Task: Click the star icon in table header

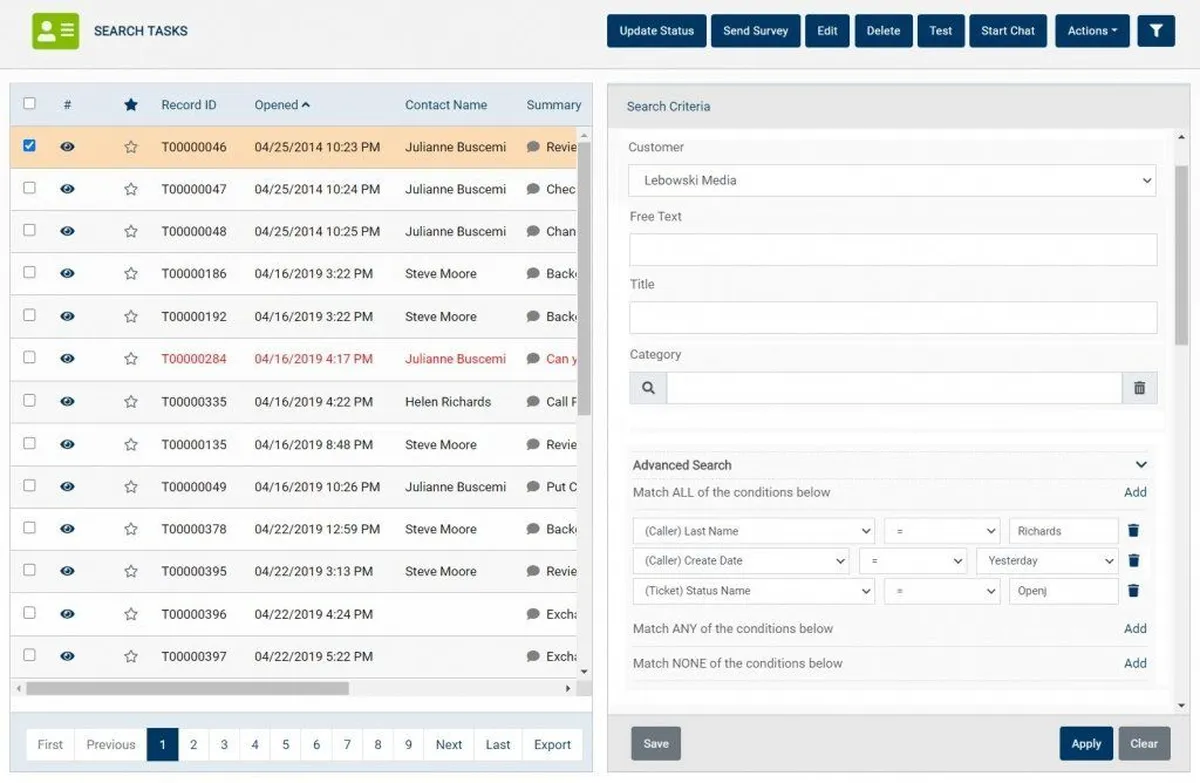Action: pyautogui.click(x=130, y=105)
